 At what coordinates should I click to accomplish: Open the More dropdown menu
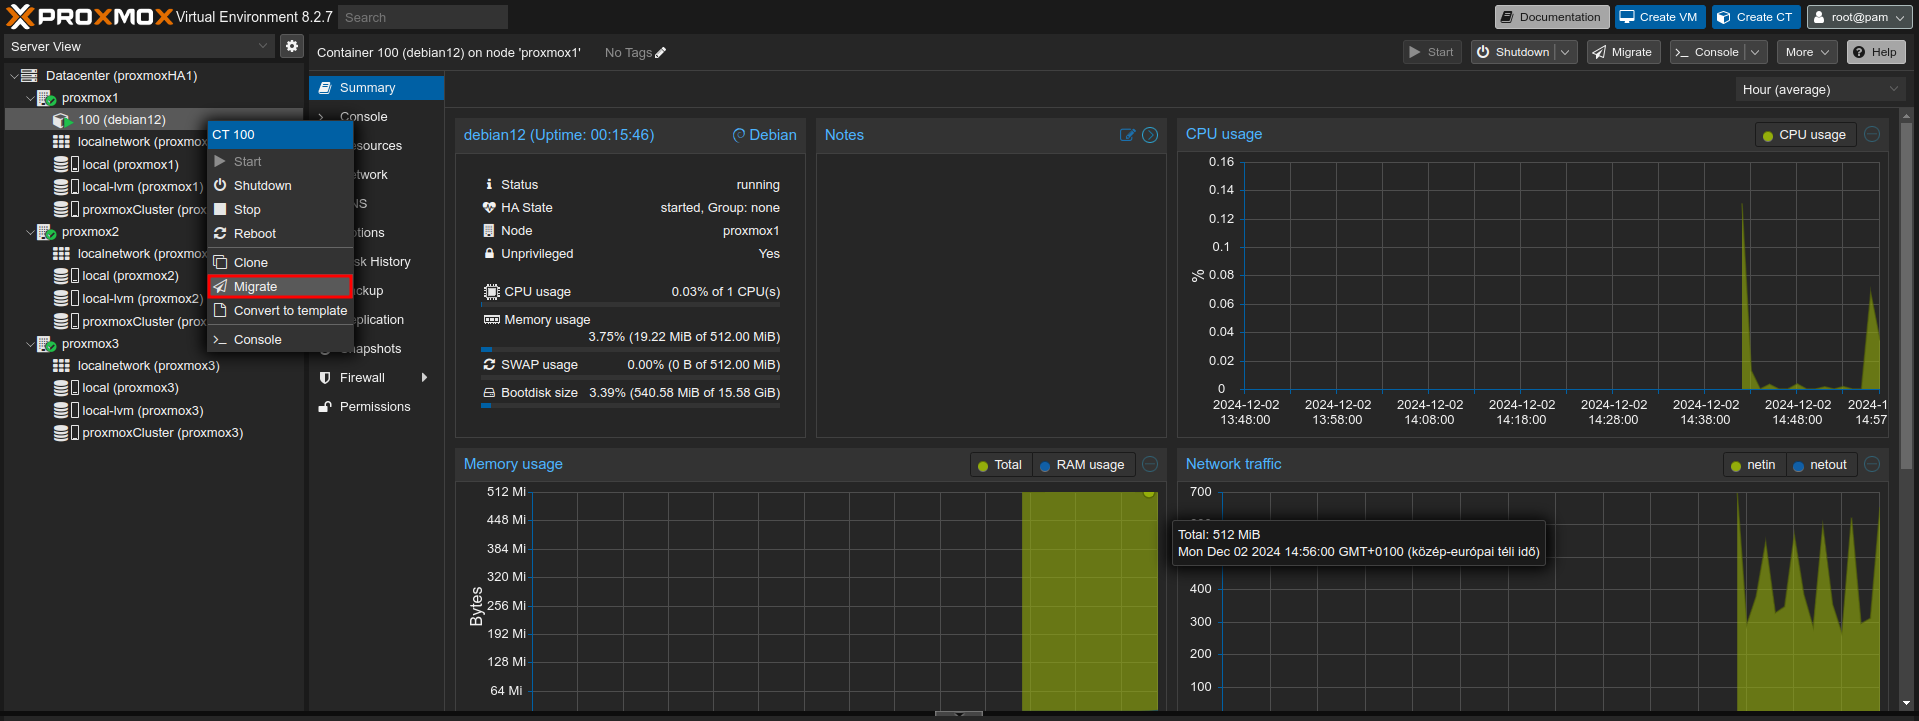(x=1807, y=52)
